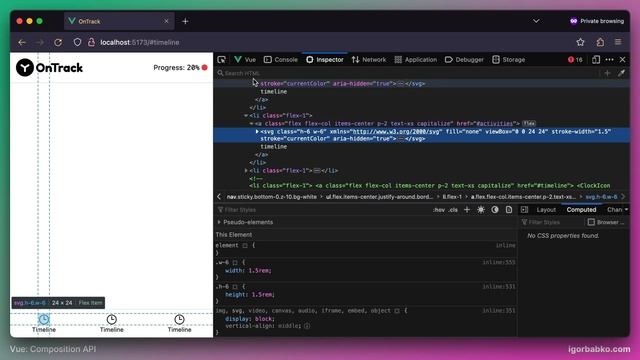Collapse the li node above #activities anchor
Viewport: 640px width, 360px height.
(246, 116)
